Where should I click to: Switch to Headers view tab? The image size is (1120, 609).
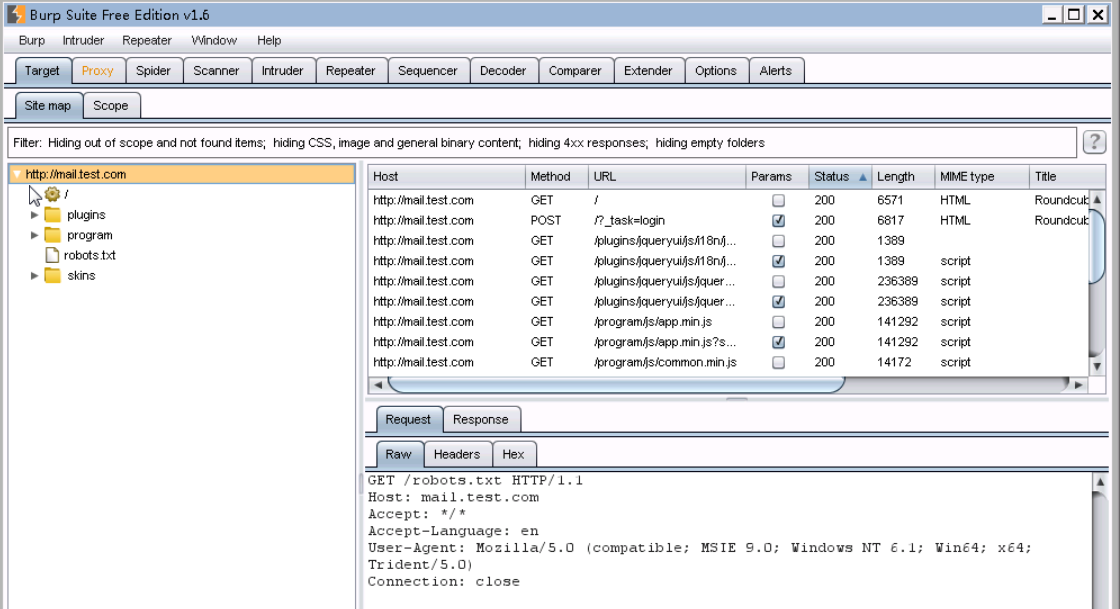(x=457, y=454)
